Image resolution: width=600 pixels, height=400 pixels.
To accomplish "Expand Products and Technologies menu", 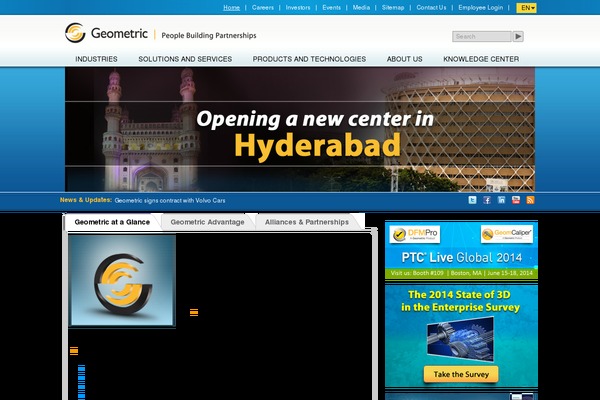I will point(309,59).
